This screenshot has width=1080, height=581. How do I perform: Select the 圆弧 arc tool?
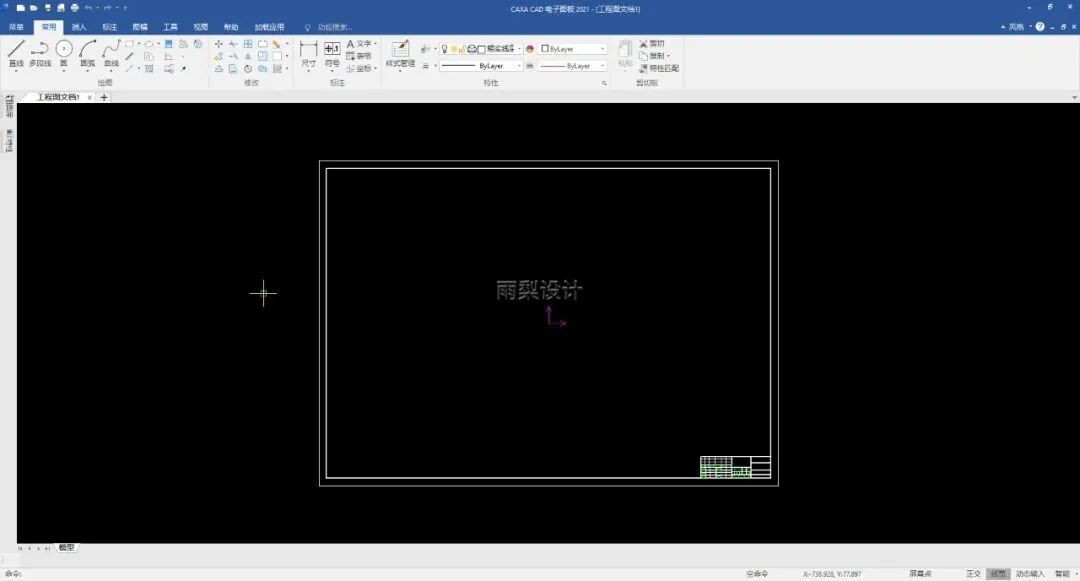coord(87,52)
